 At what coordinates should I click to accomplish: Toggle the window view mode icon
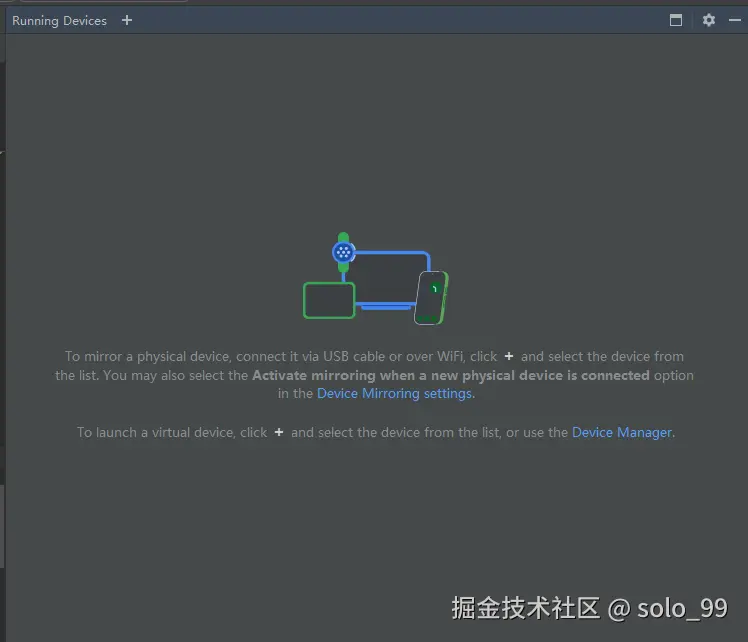coord(675,20)
